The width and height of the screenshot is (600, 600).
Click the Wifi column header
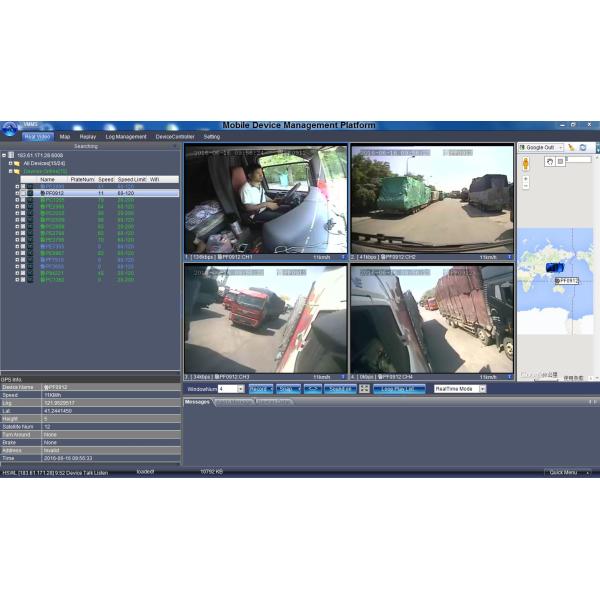(x=155, y=179)
